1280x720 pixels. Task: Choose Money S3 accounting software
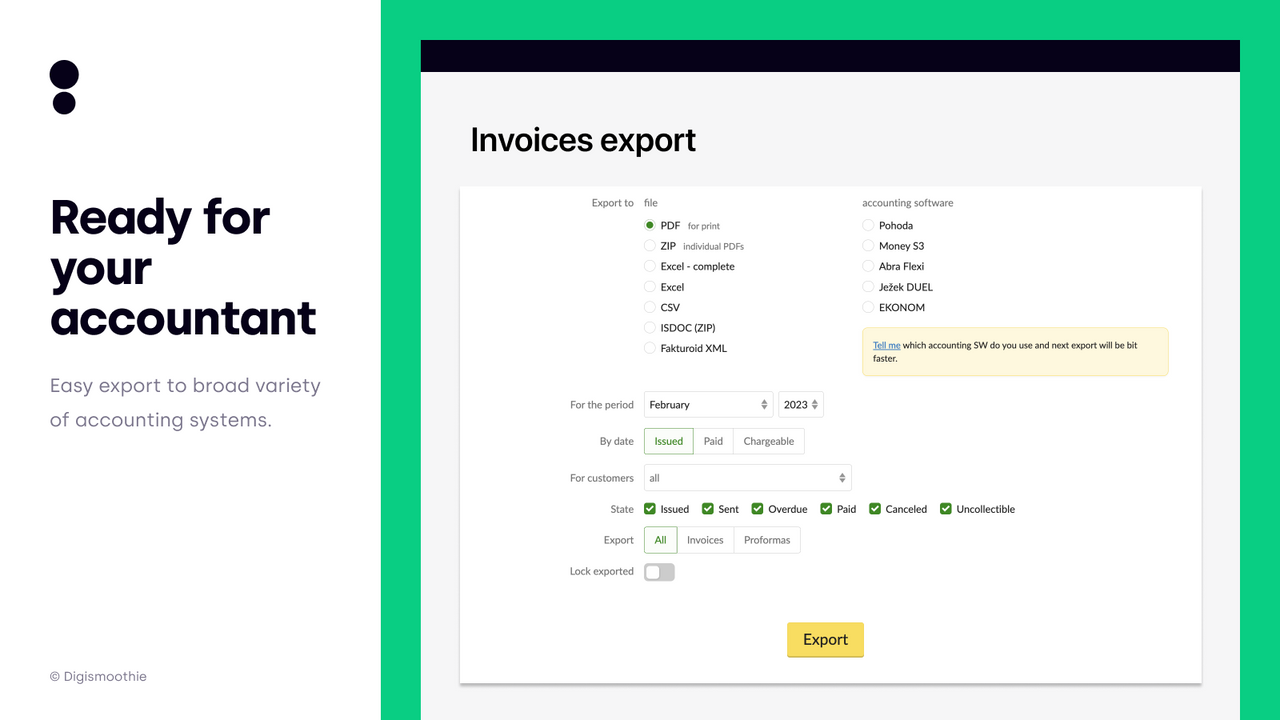[x=867, y=246]
